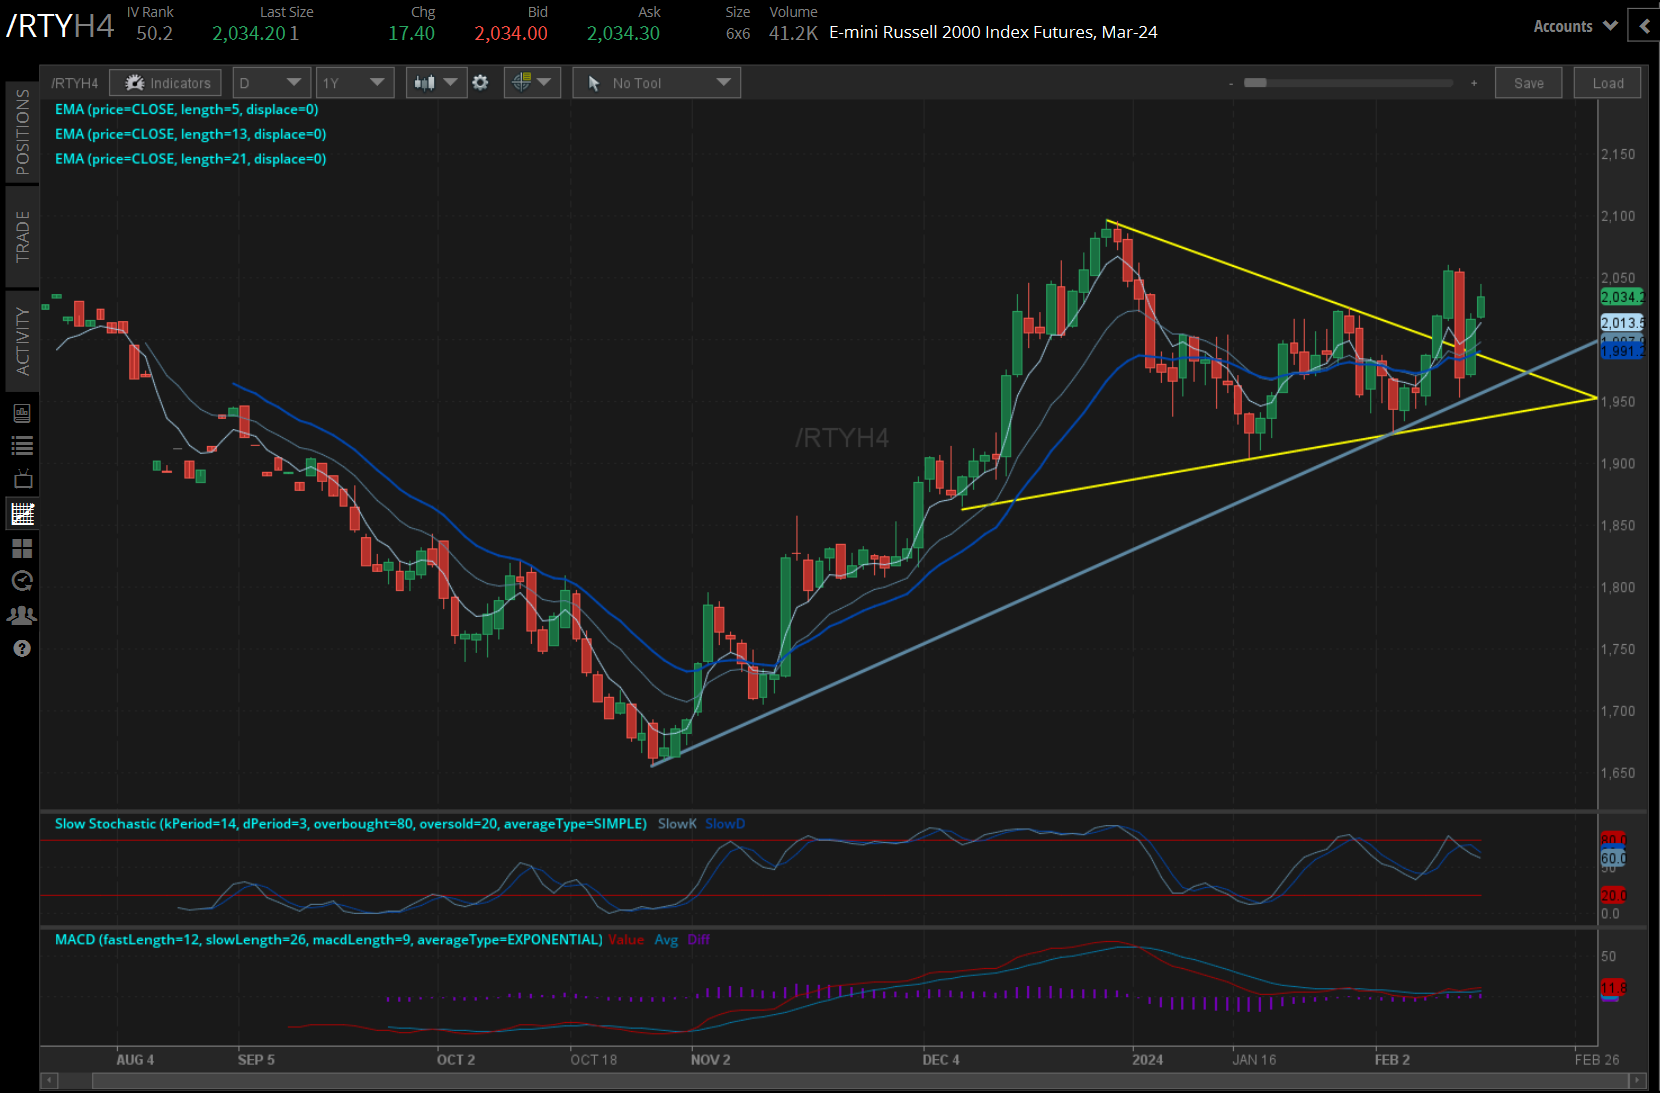Click the IV Rank value 50.2
Image resolution: width=1660 pixels, height=1093 pixels.
pyautogui.click(x=154, y=33)
